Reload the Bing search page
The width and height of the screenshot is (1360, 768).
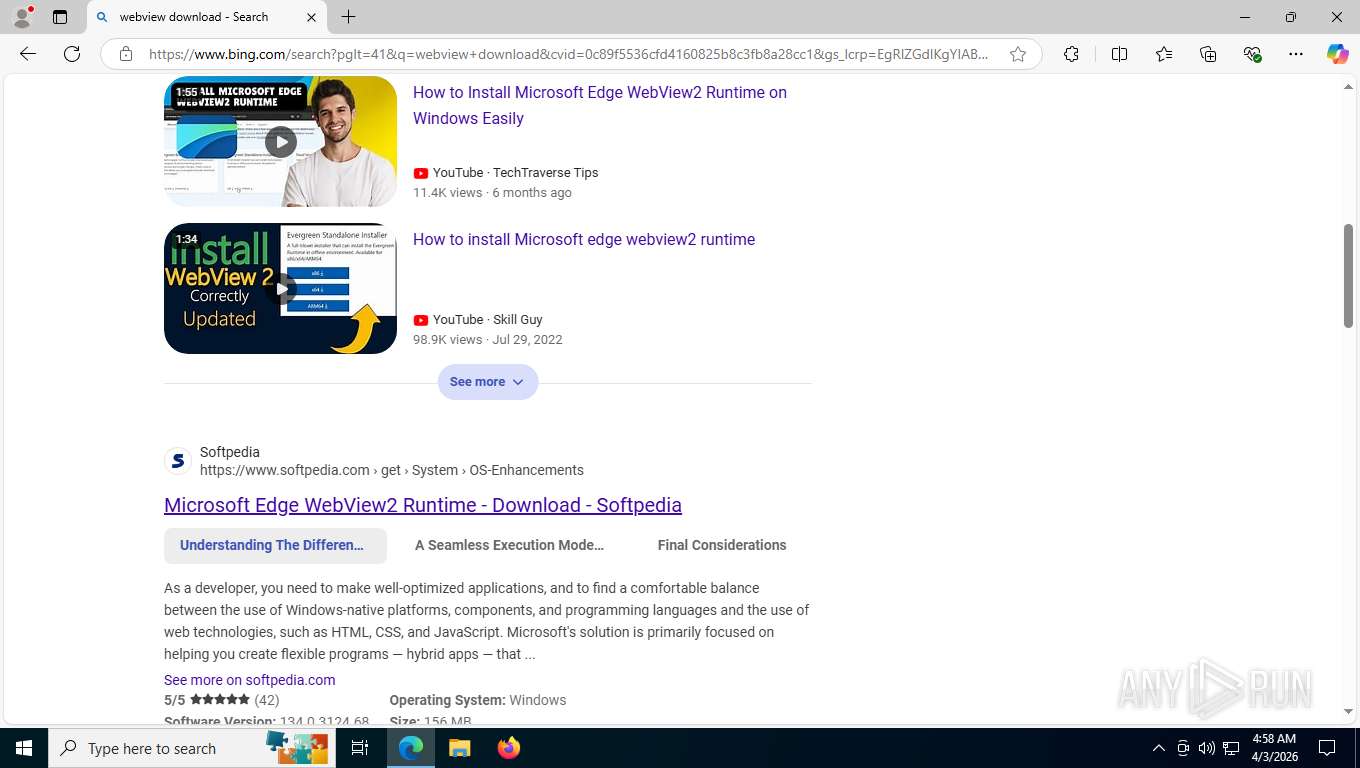(x=72, y=54)
